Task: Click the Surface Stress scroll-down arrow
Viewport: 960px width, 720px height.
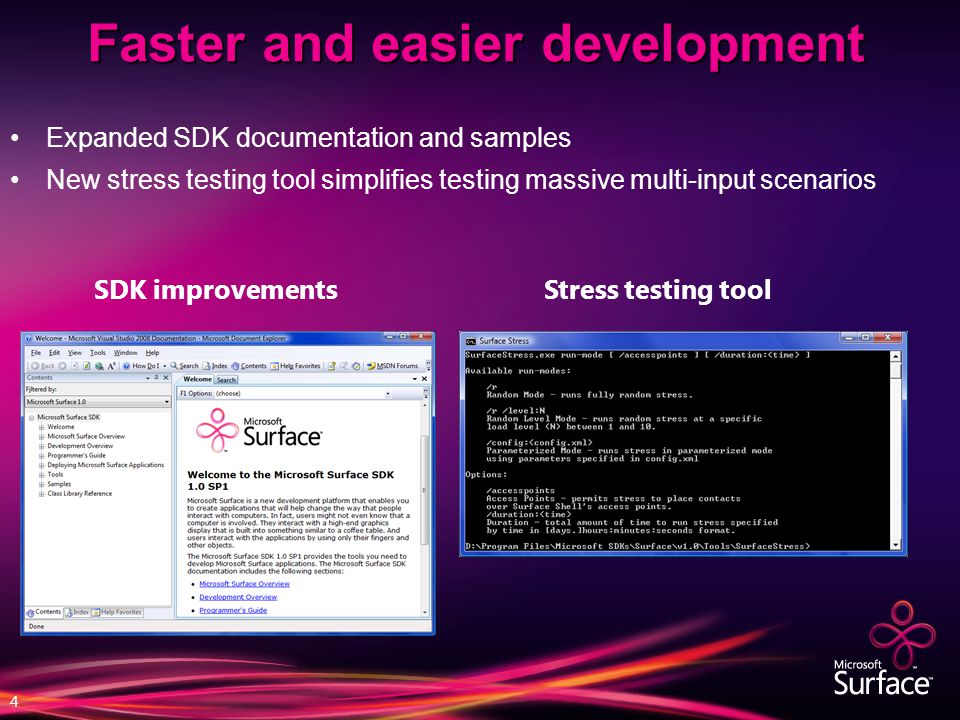Action: (x=896, y=545)
